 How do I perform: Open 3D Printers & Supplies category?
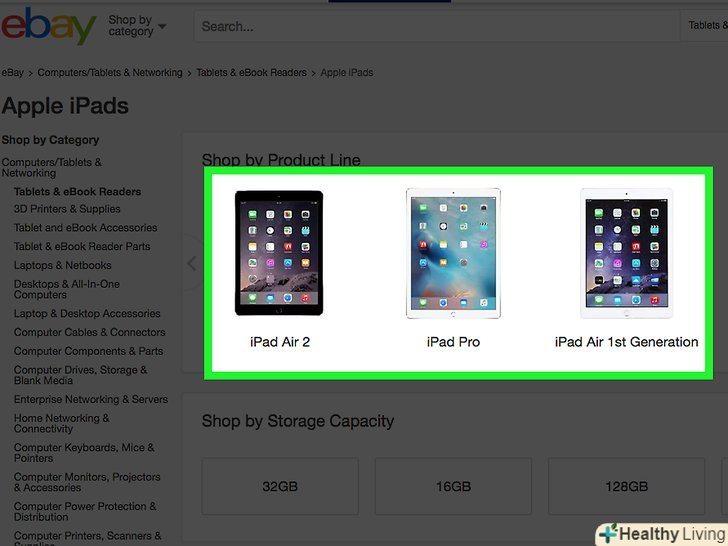tap(67, 209)
